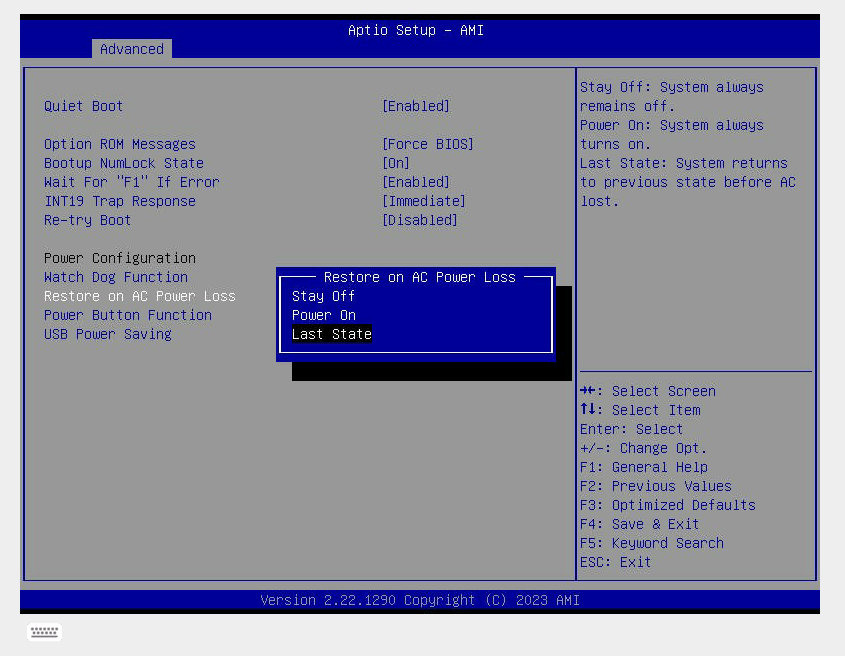Toggle Bootup NumLock State On value
Screen dimensions: 845x656
pos(396,163)
